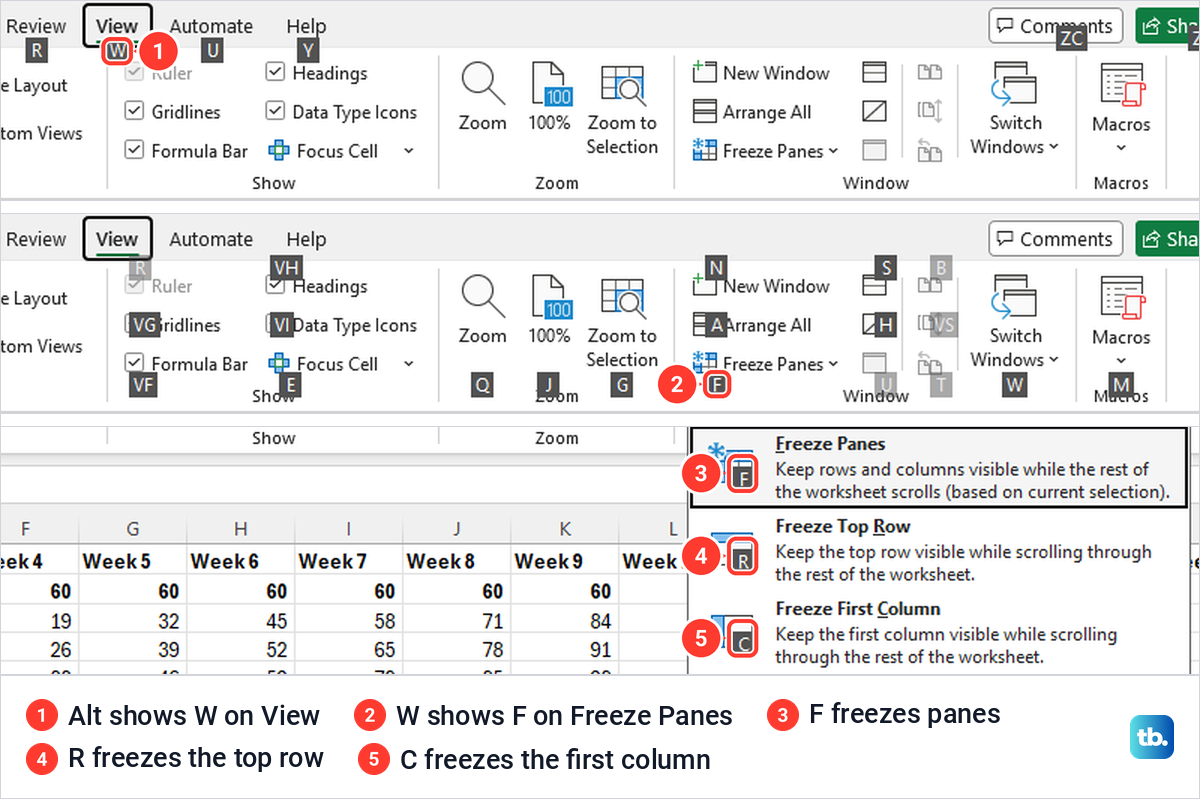Image resolution: width=1200 pixels, height=799 pixels.
Task: Select the View tab in the top ribbon
Action: pyautogui.click(x=117, y=27)
